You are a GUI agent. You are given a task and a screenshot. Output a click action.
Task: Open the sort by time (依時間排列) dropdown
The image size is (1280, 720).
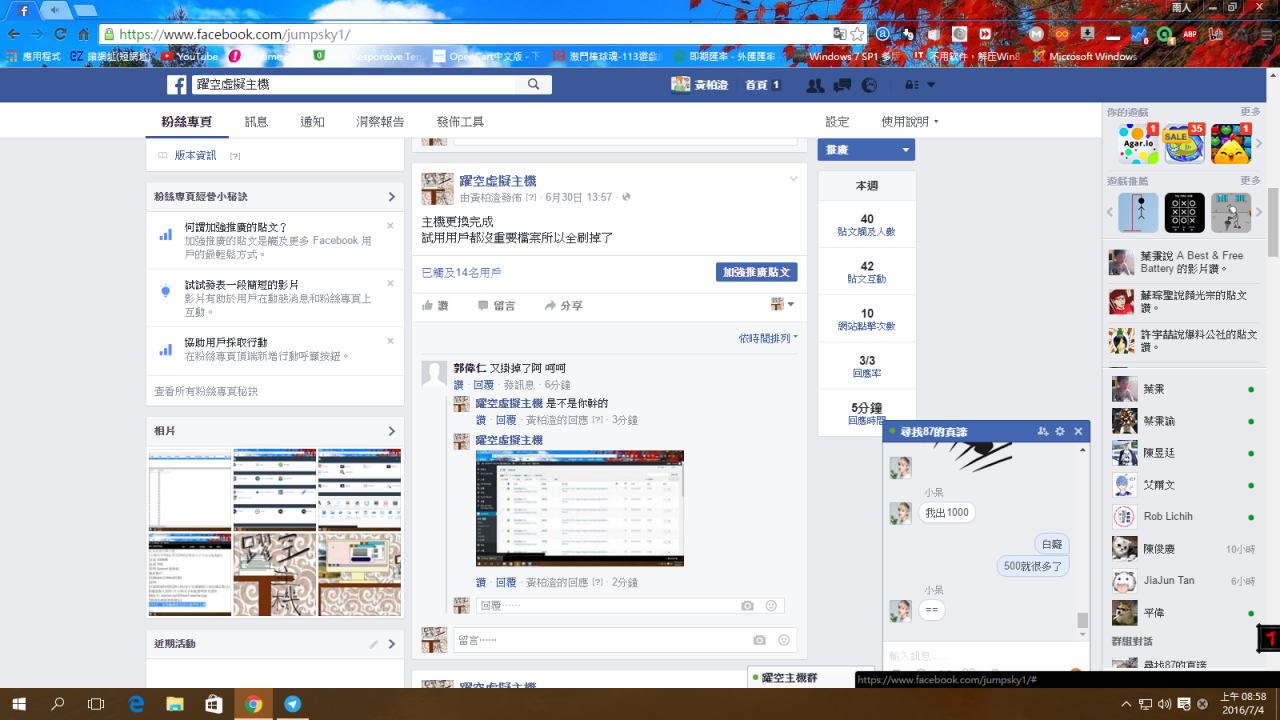coord(768,338)
